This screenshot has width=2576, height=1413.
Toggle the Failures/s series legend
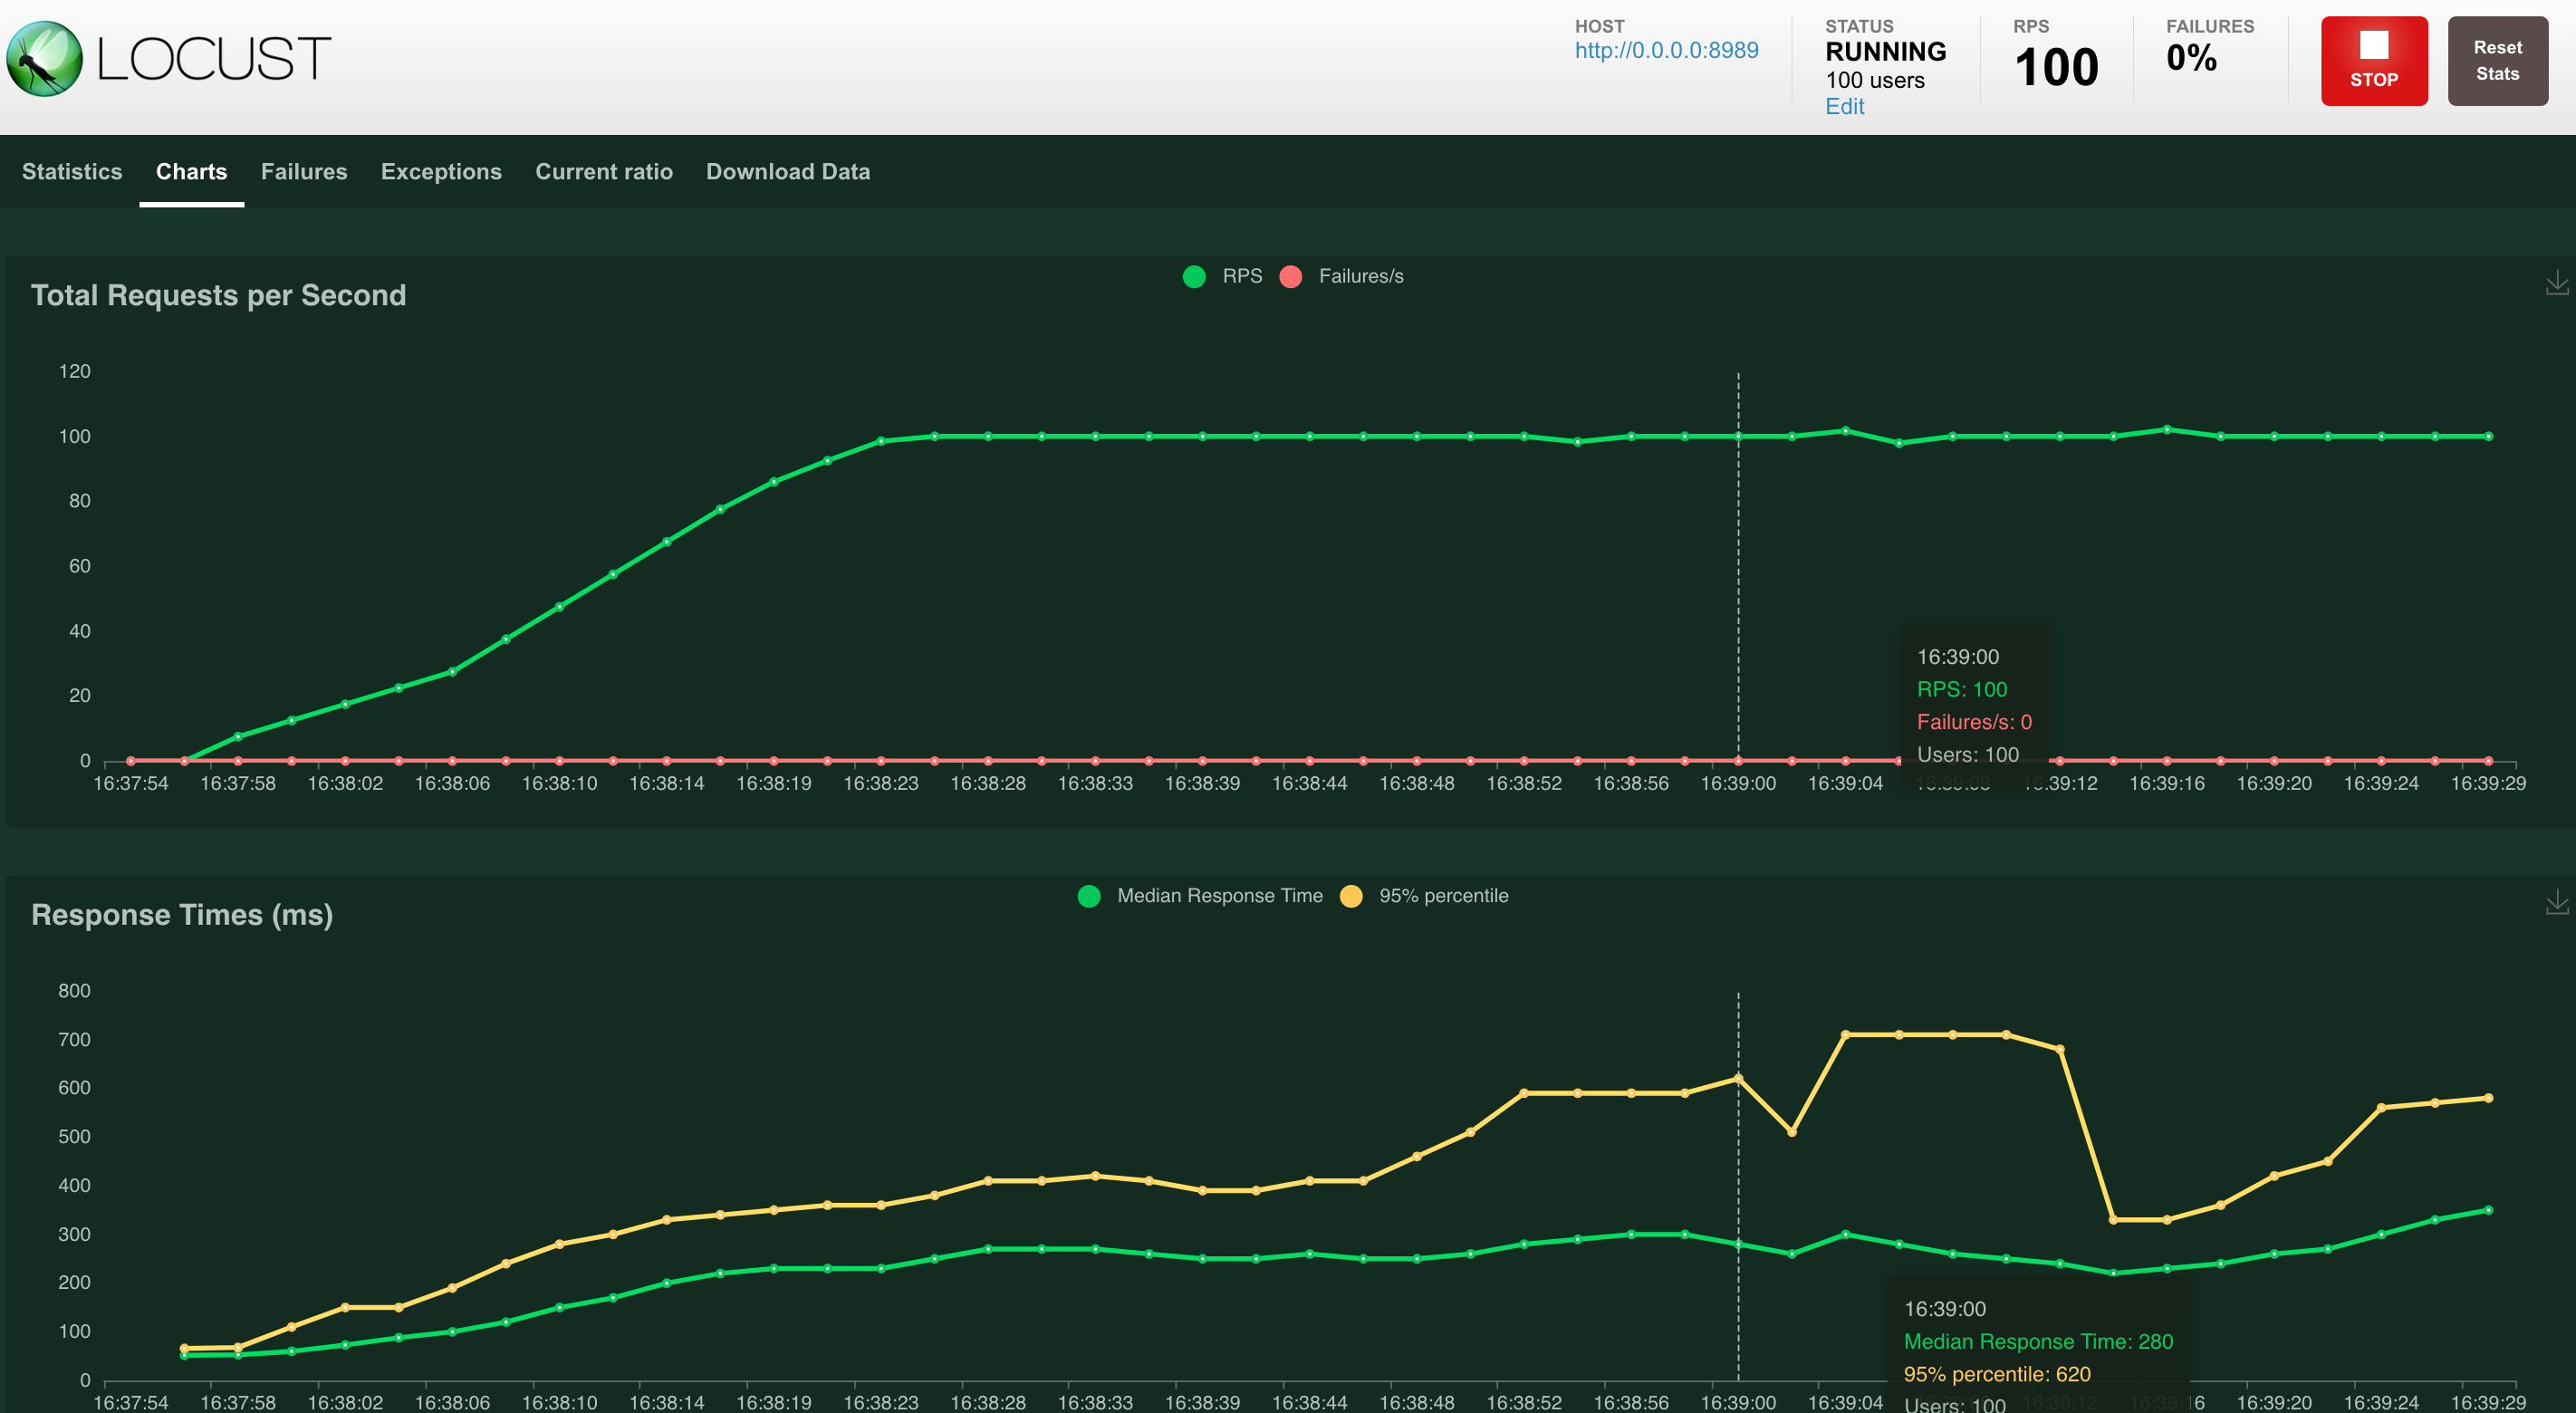click(x=1360, y=276)
